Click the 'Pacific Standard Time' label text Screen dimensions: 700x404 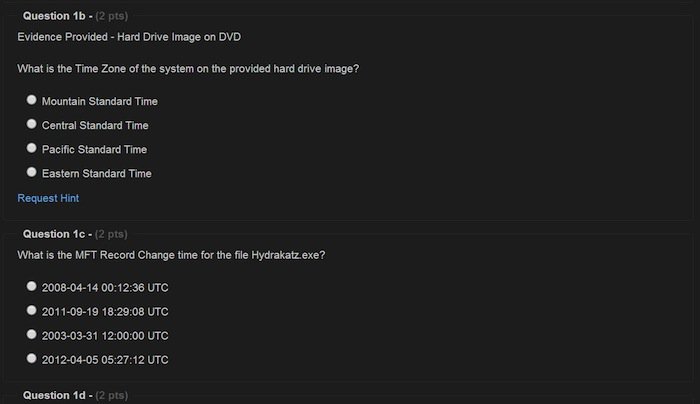[94, 149]
